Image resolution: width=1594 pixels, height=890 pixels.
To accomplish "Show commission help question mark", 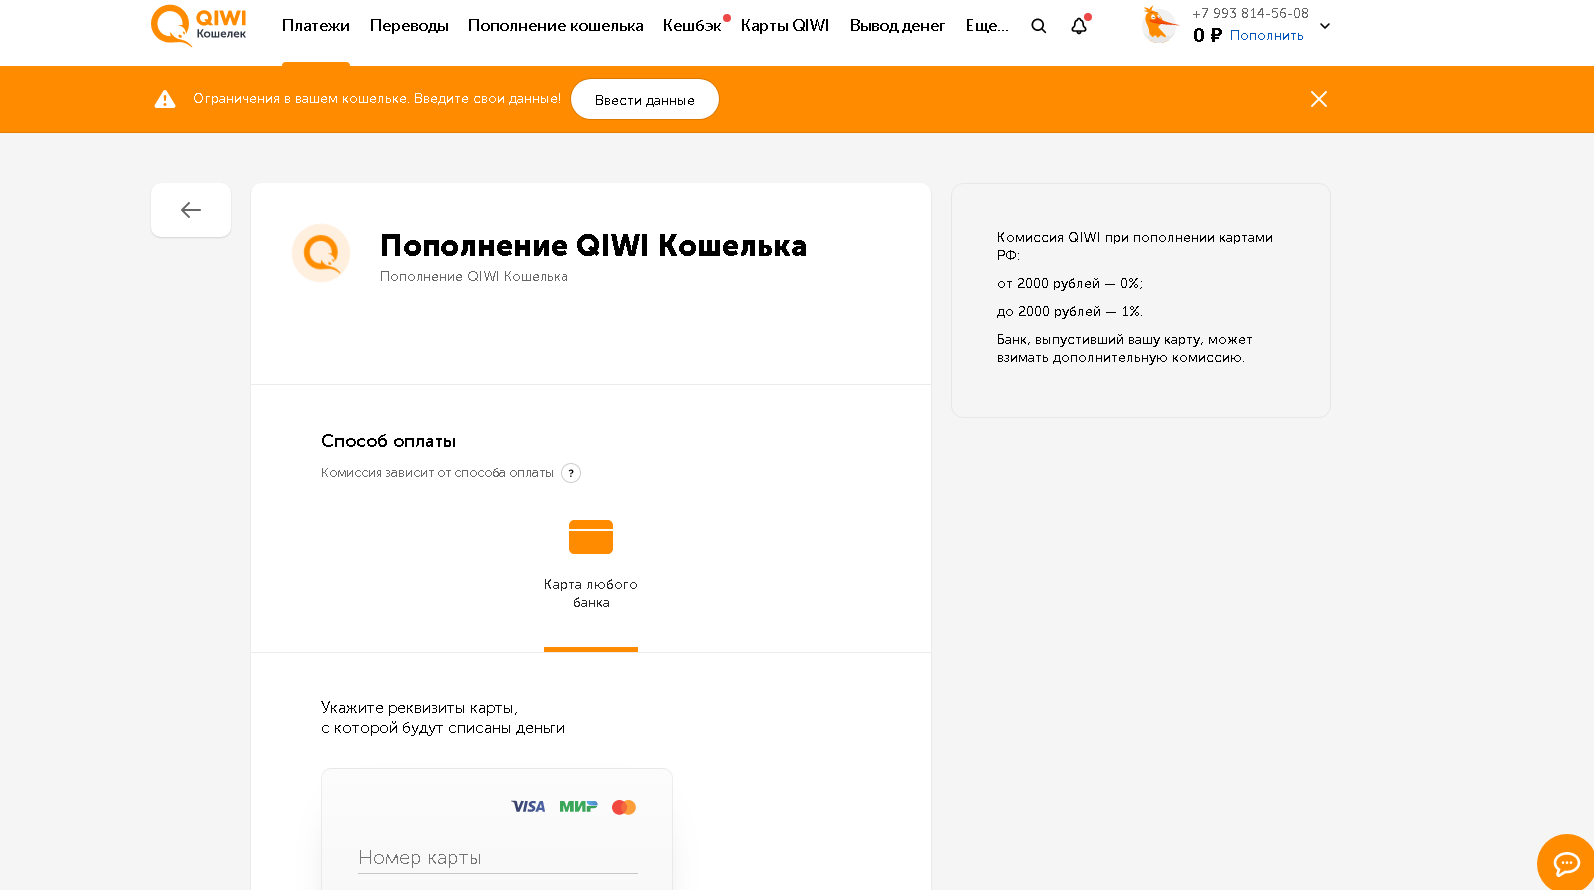I will (x=571, y=473).
